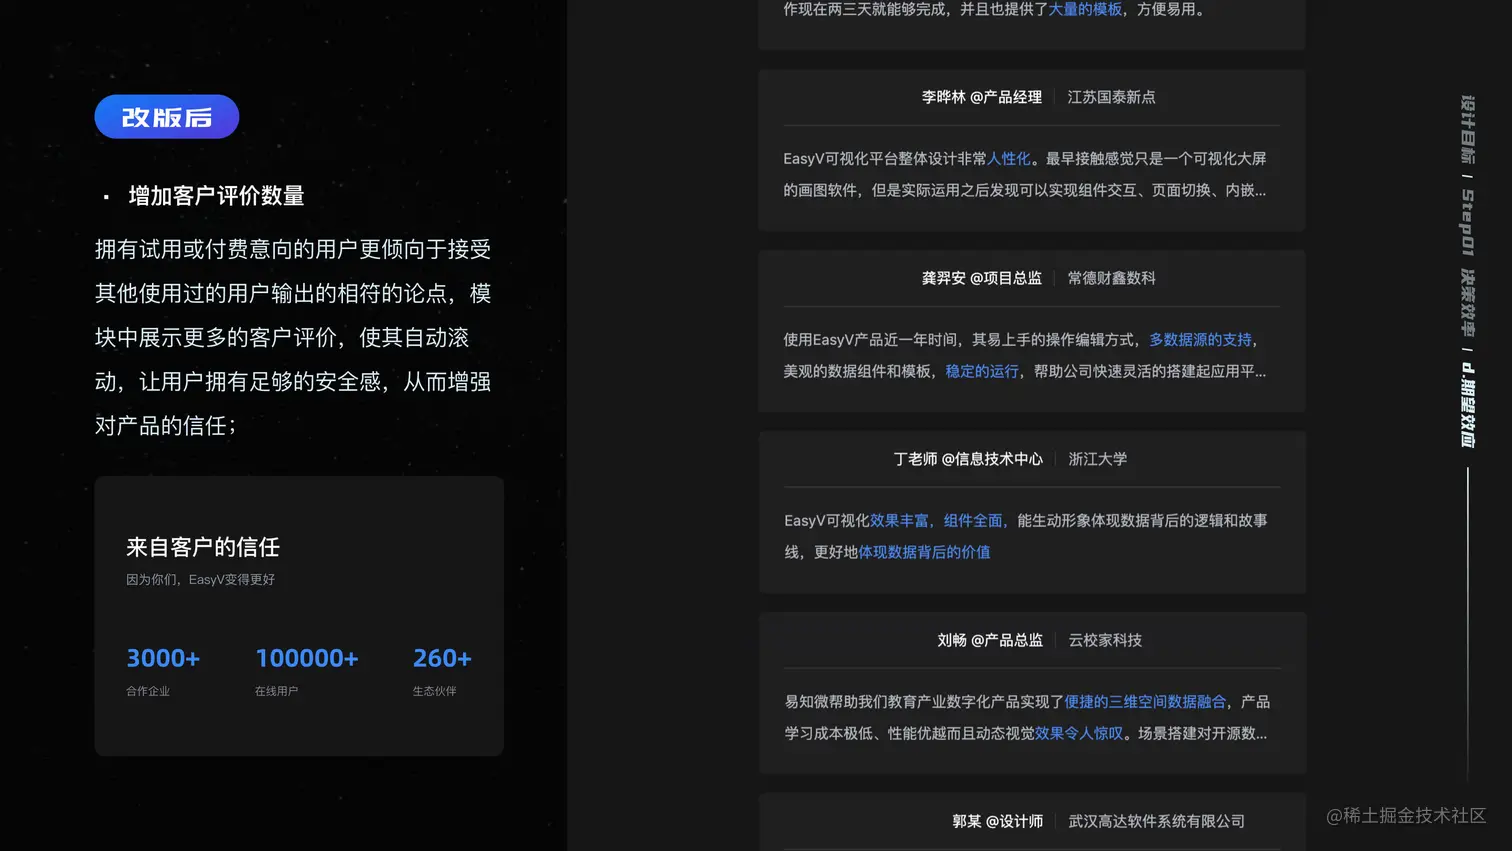1512x851 pixels.
Task: Click reviewer name 郭某 @设计师
Action: 997,821
